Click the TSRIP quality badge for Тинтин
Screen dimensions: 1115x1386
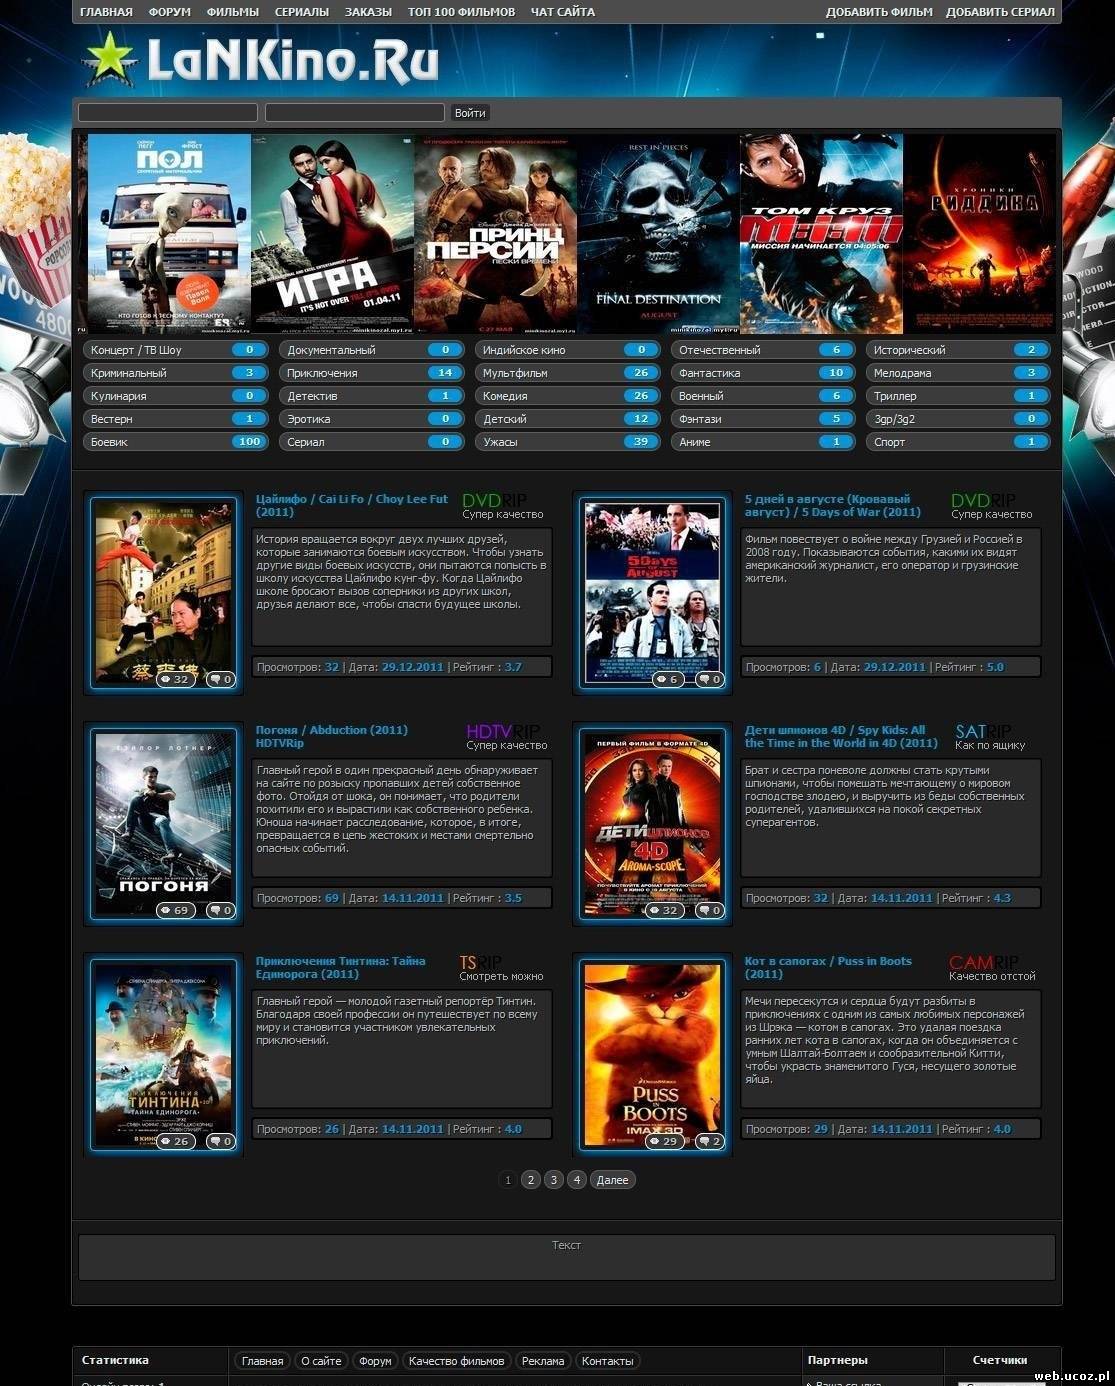tap(480, 962)
